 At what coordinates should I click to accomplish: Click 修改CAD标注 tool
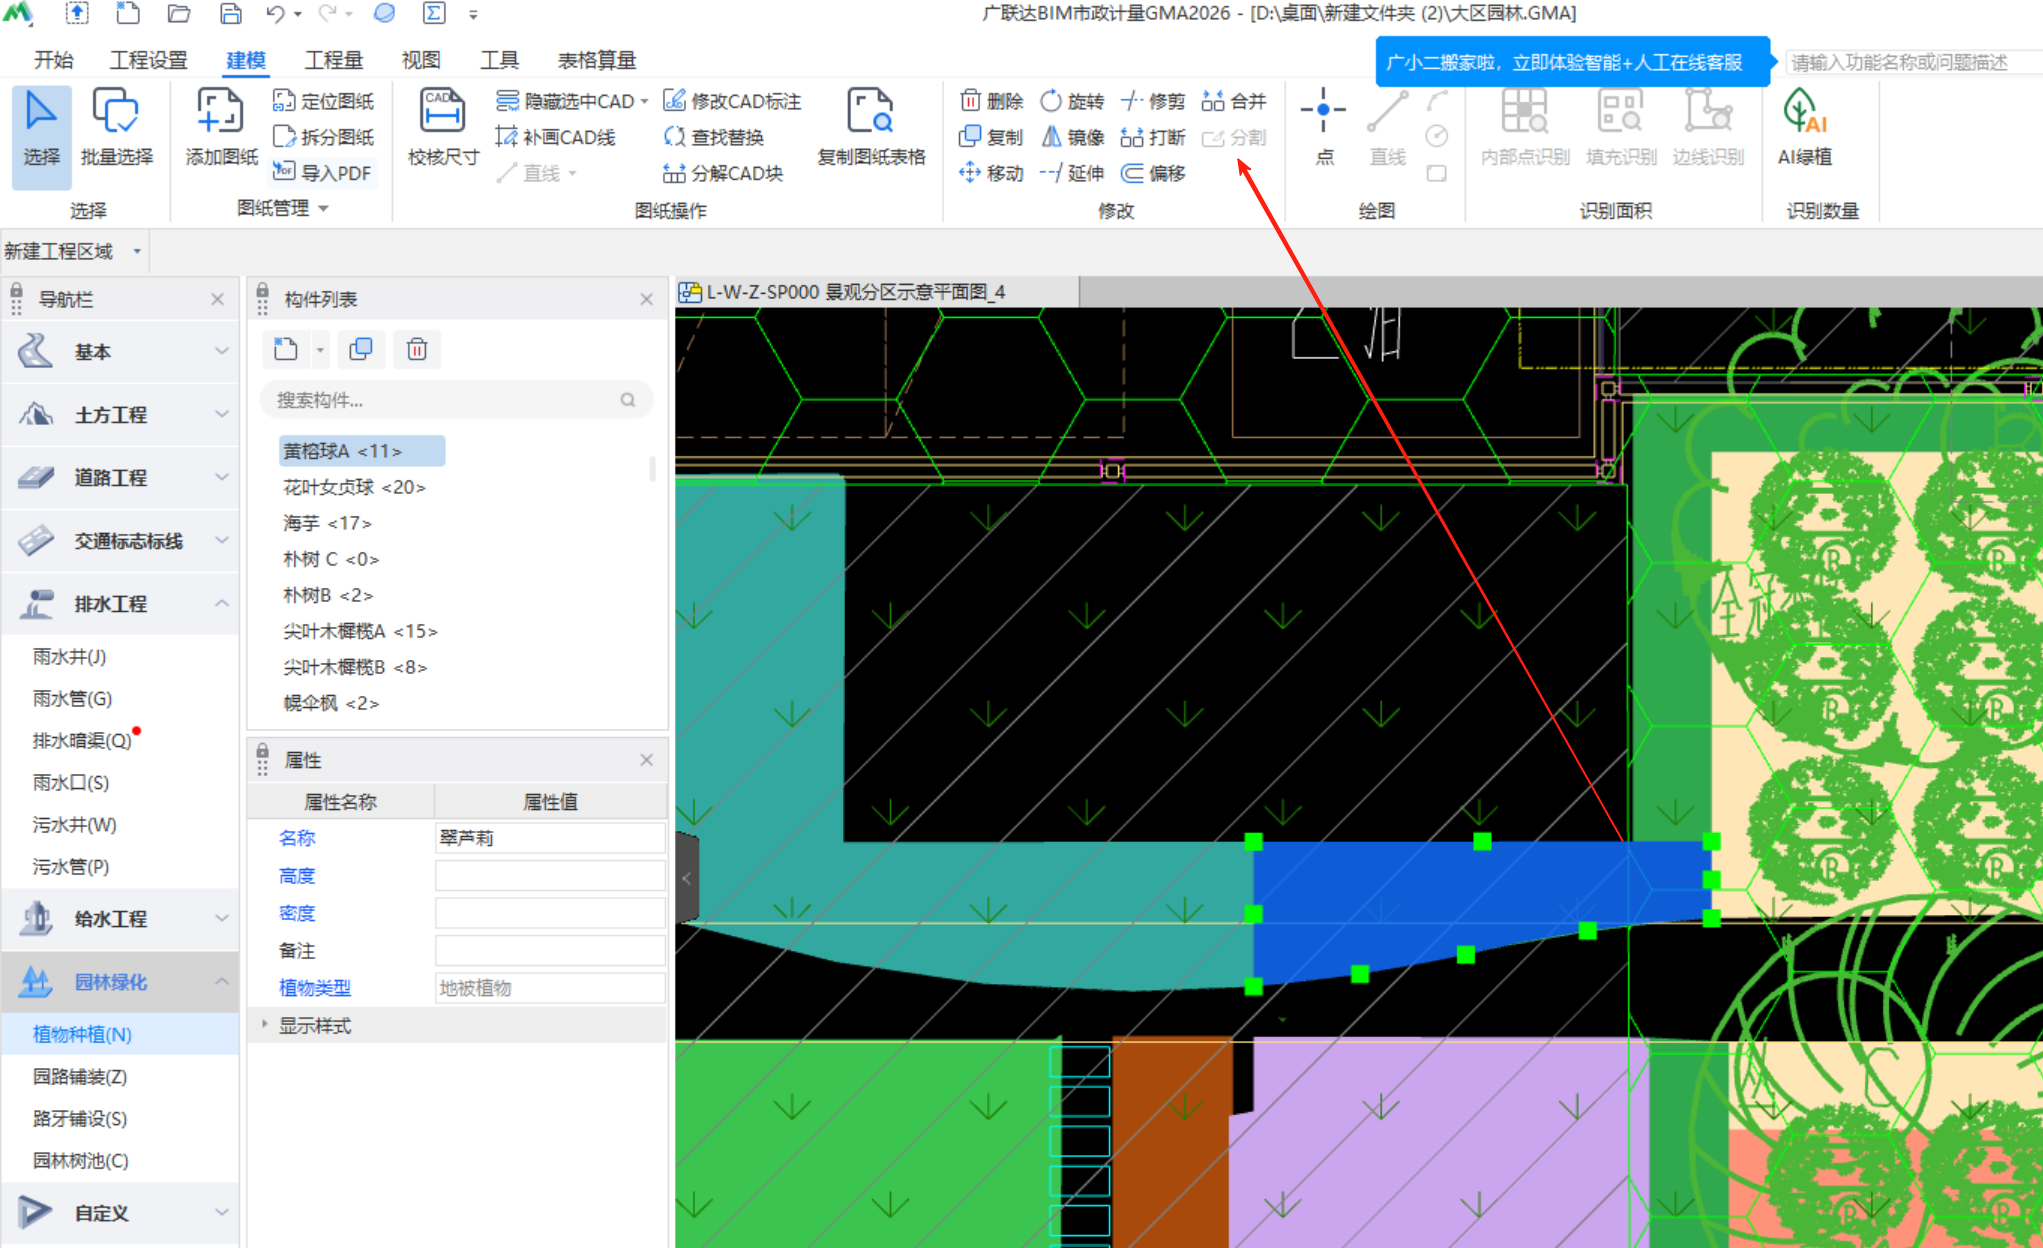click(732, 101)
